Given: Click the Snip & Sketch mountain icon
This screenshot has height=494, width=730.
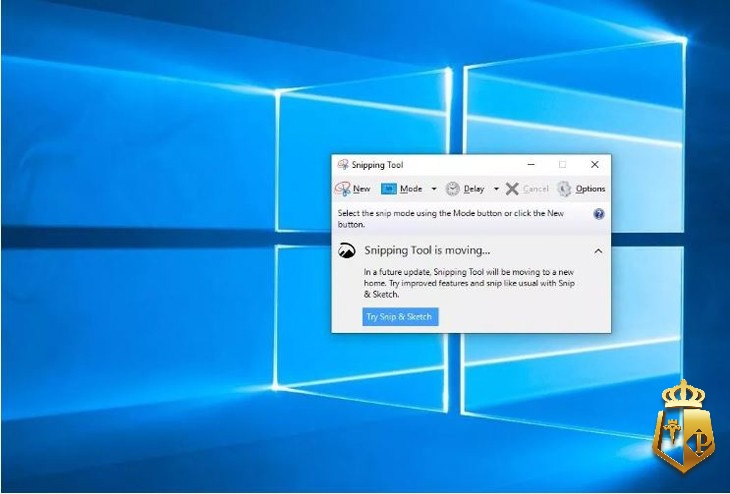Looking at the screenshot, I should [x=347, y=250].
